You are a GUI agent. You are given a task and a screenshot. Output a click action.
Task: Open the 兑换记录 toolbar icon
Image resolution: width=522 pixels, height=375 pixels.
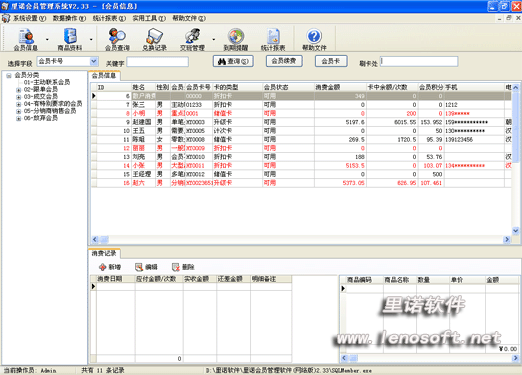tap(154, 36)
